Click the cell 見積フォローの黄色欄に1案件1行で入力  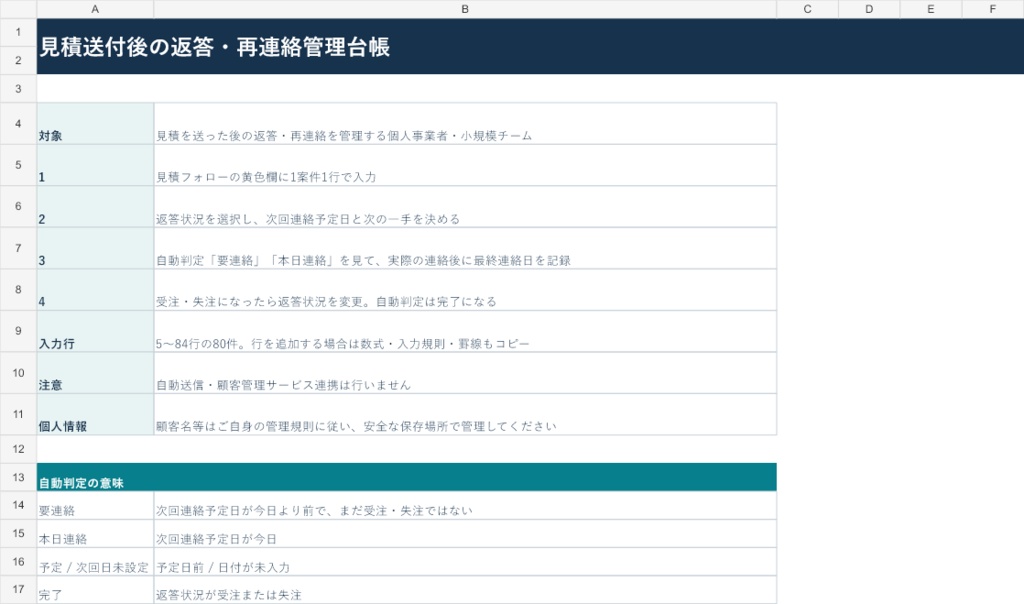(465, 165)
